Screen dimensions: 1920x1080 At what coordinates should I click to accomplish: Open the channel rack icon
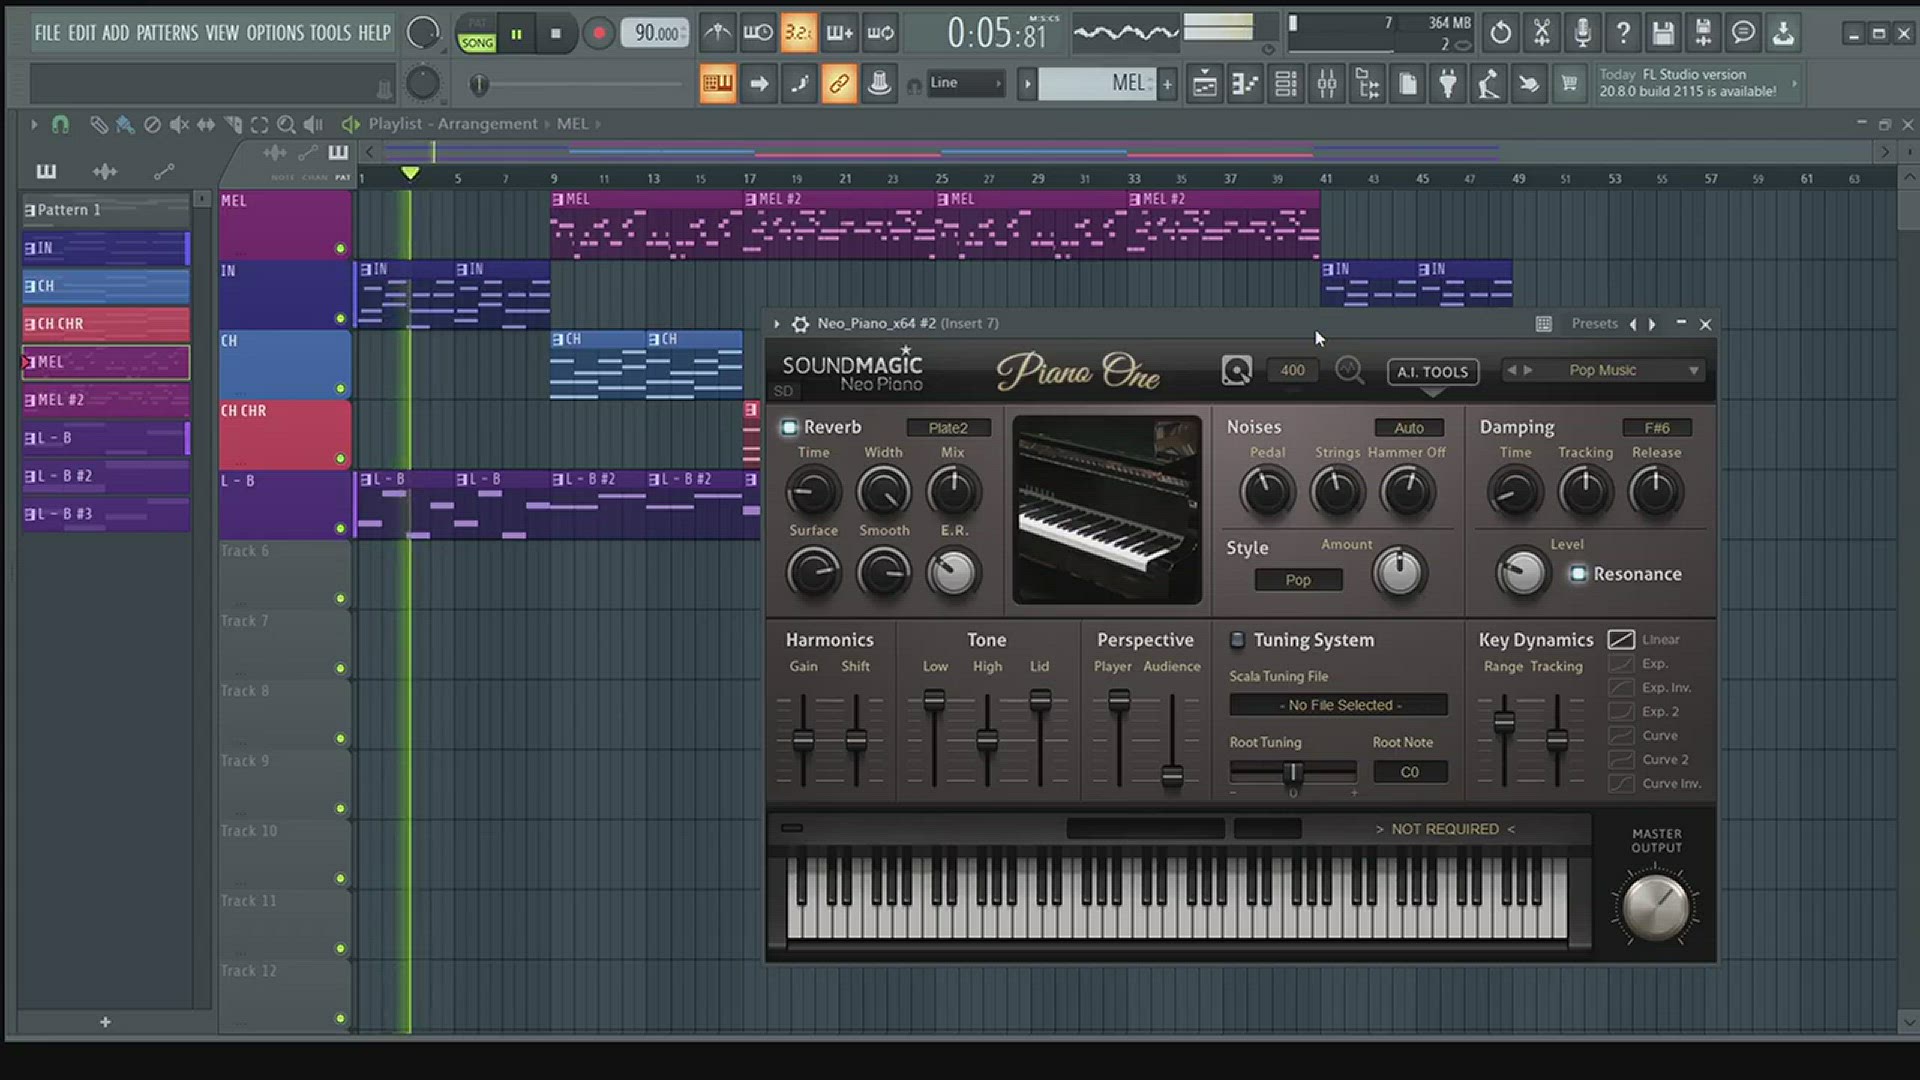coord(1286,84)
